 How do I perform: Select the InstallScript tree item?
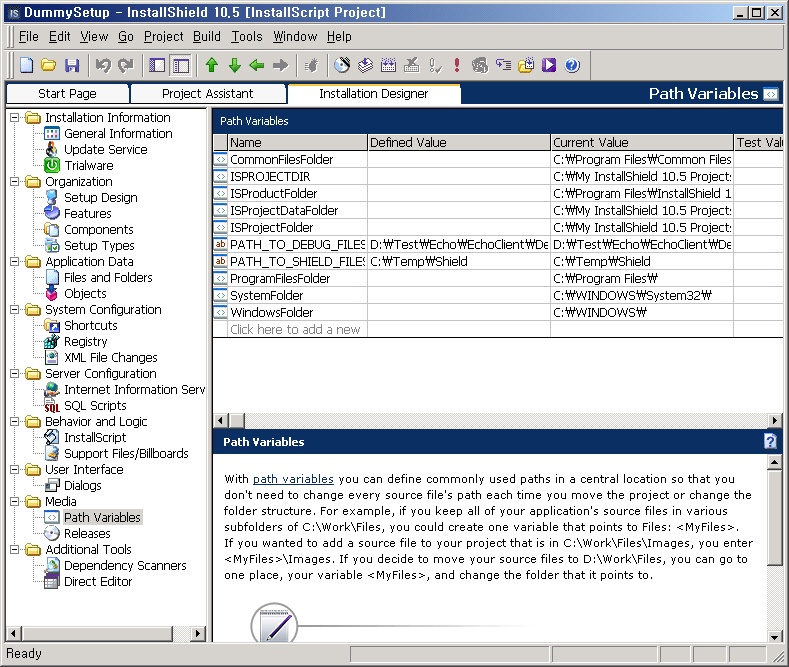(95, 438)
